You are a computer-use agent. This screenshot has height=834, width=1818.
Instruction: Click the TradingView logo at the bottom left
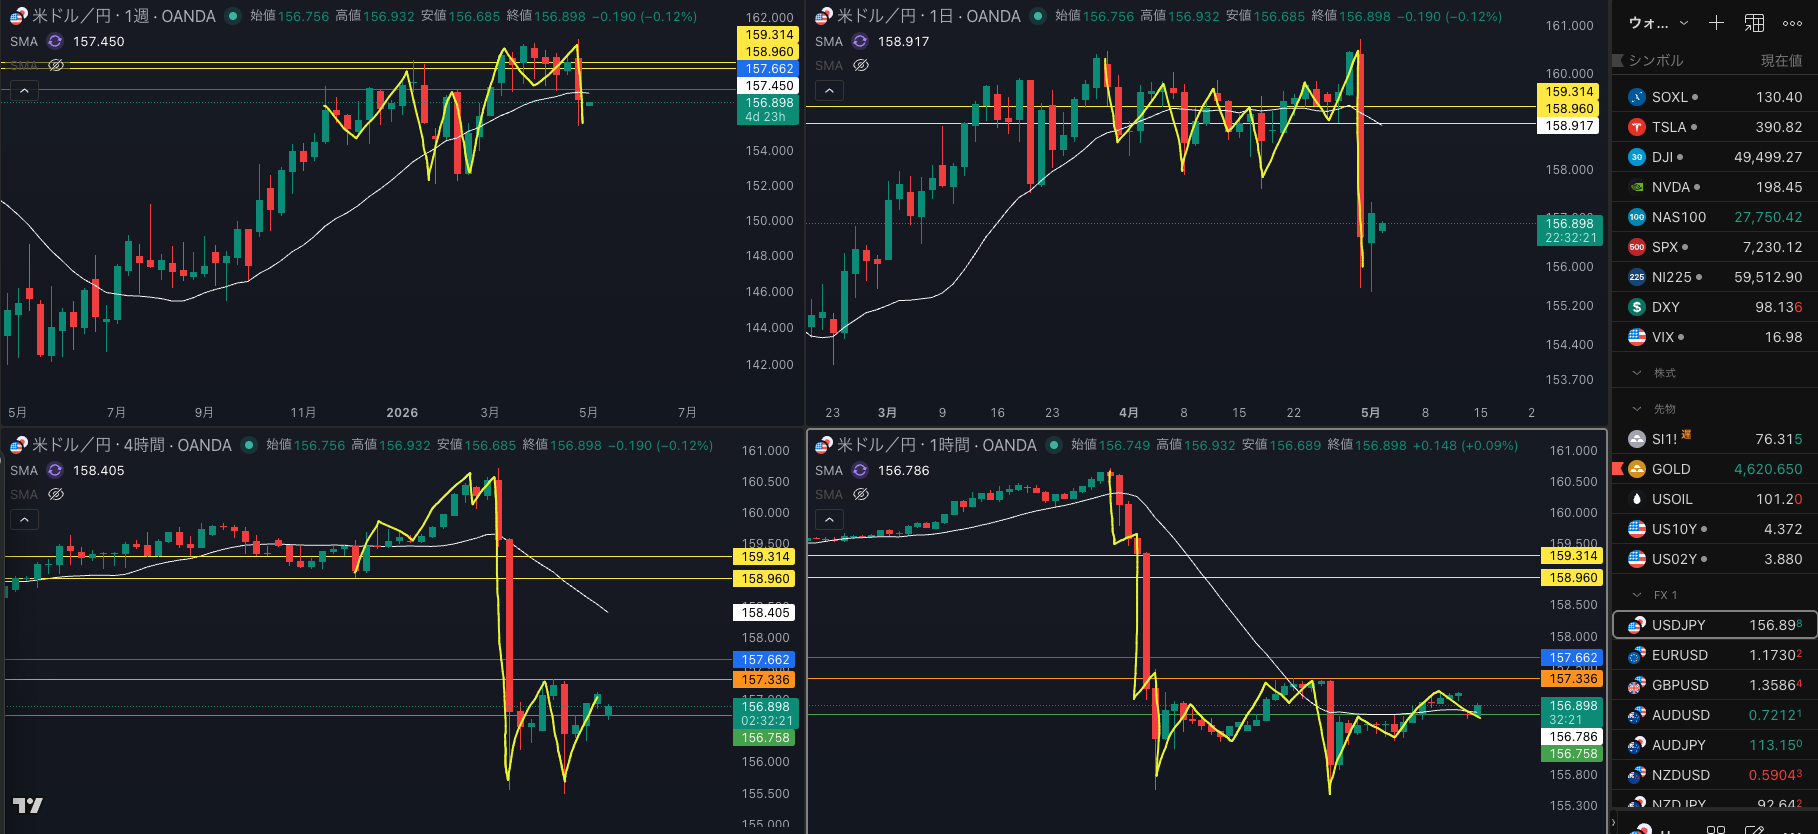(x=27, y=805)
